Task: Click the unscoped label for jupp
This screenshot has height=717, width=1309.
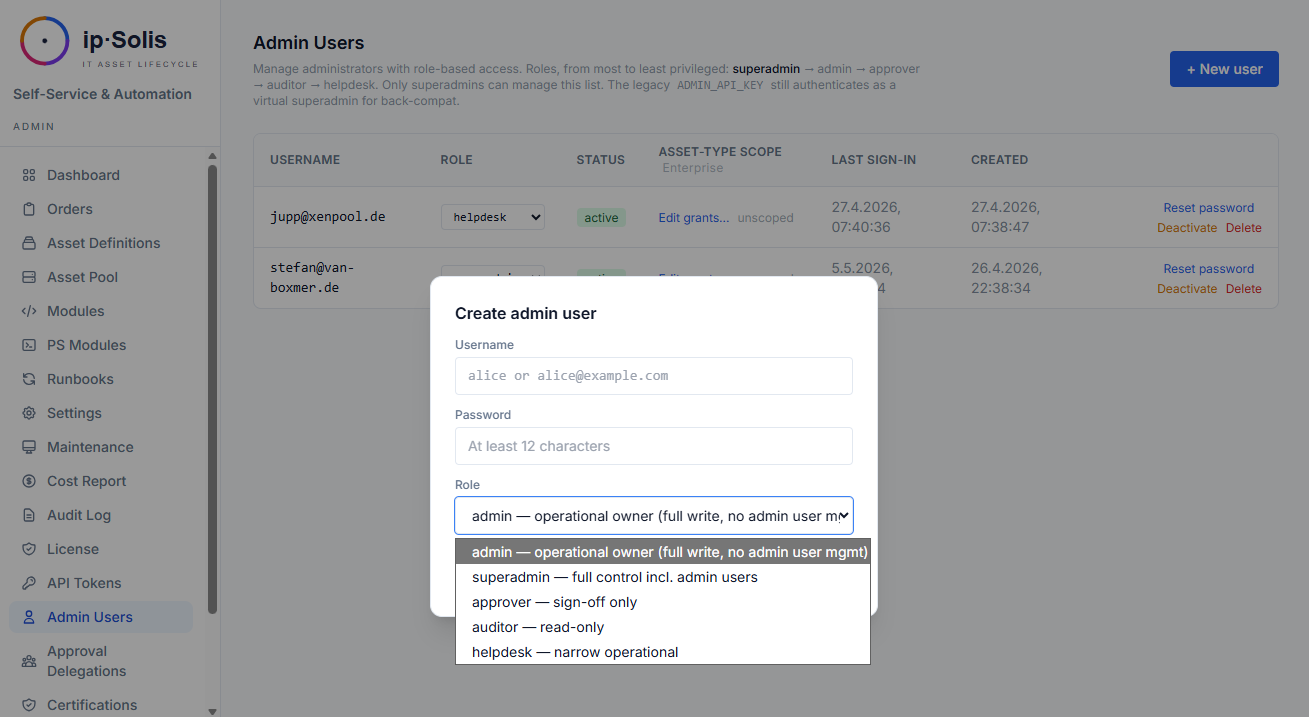Action: coord(765,218)
